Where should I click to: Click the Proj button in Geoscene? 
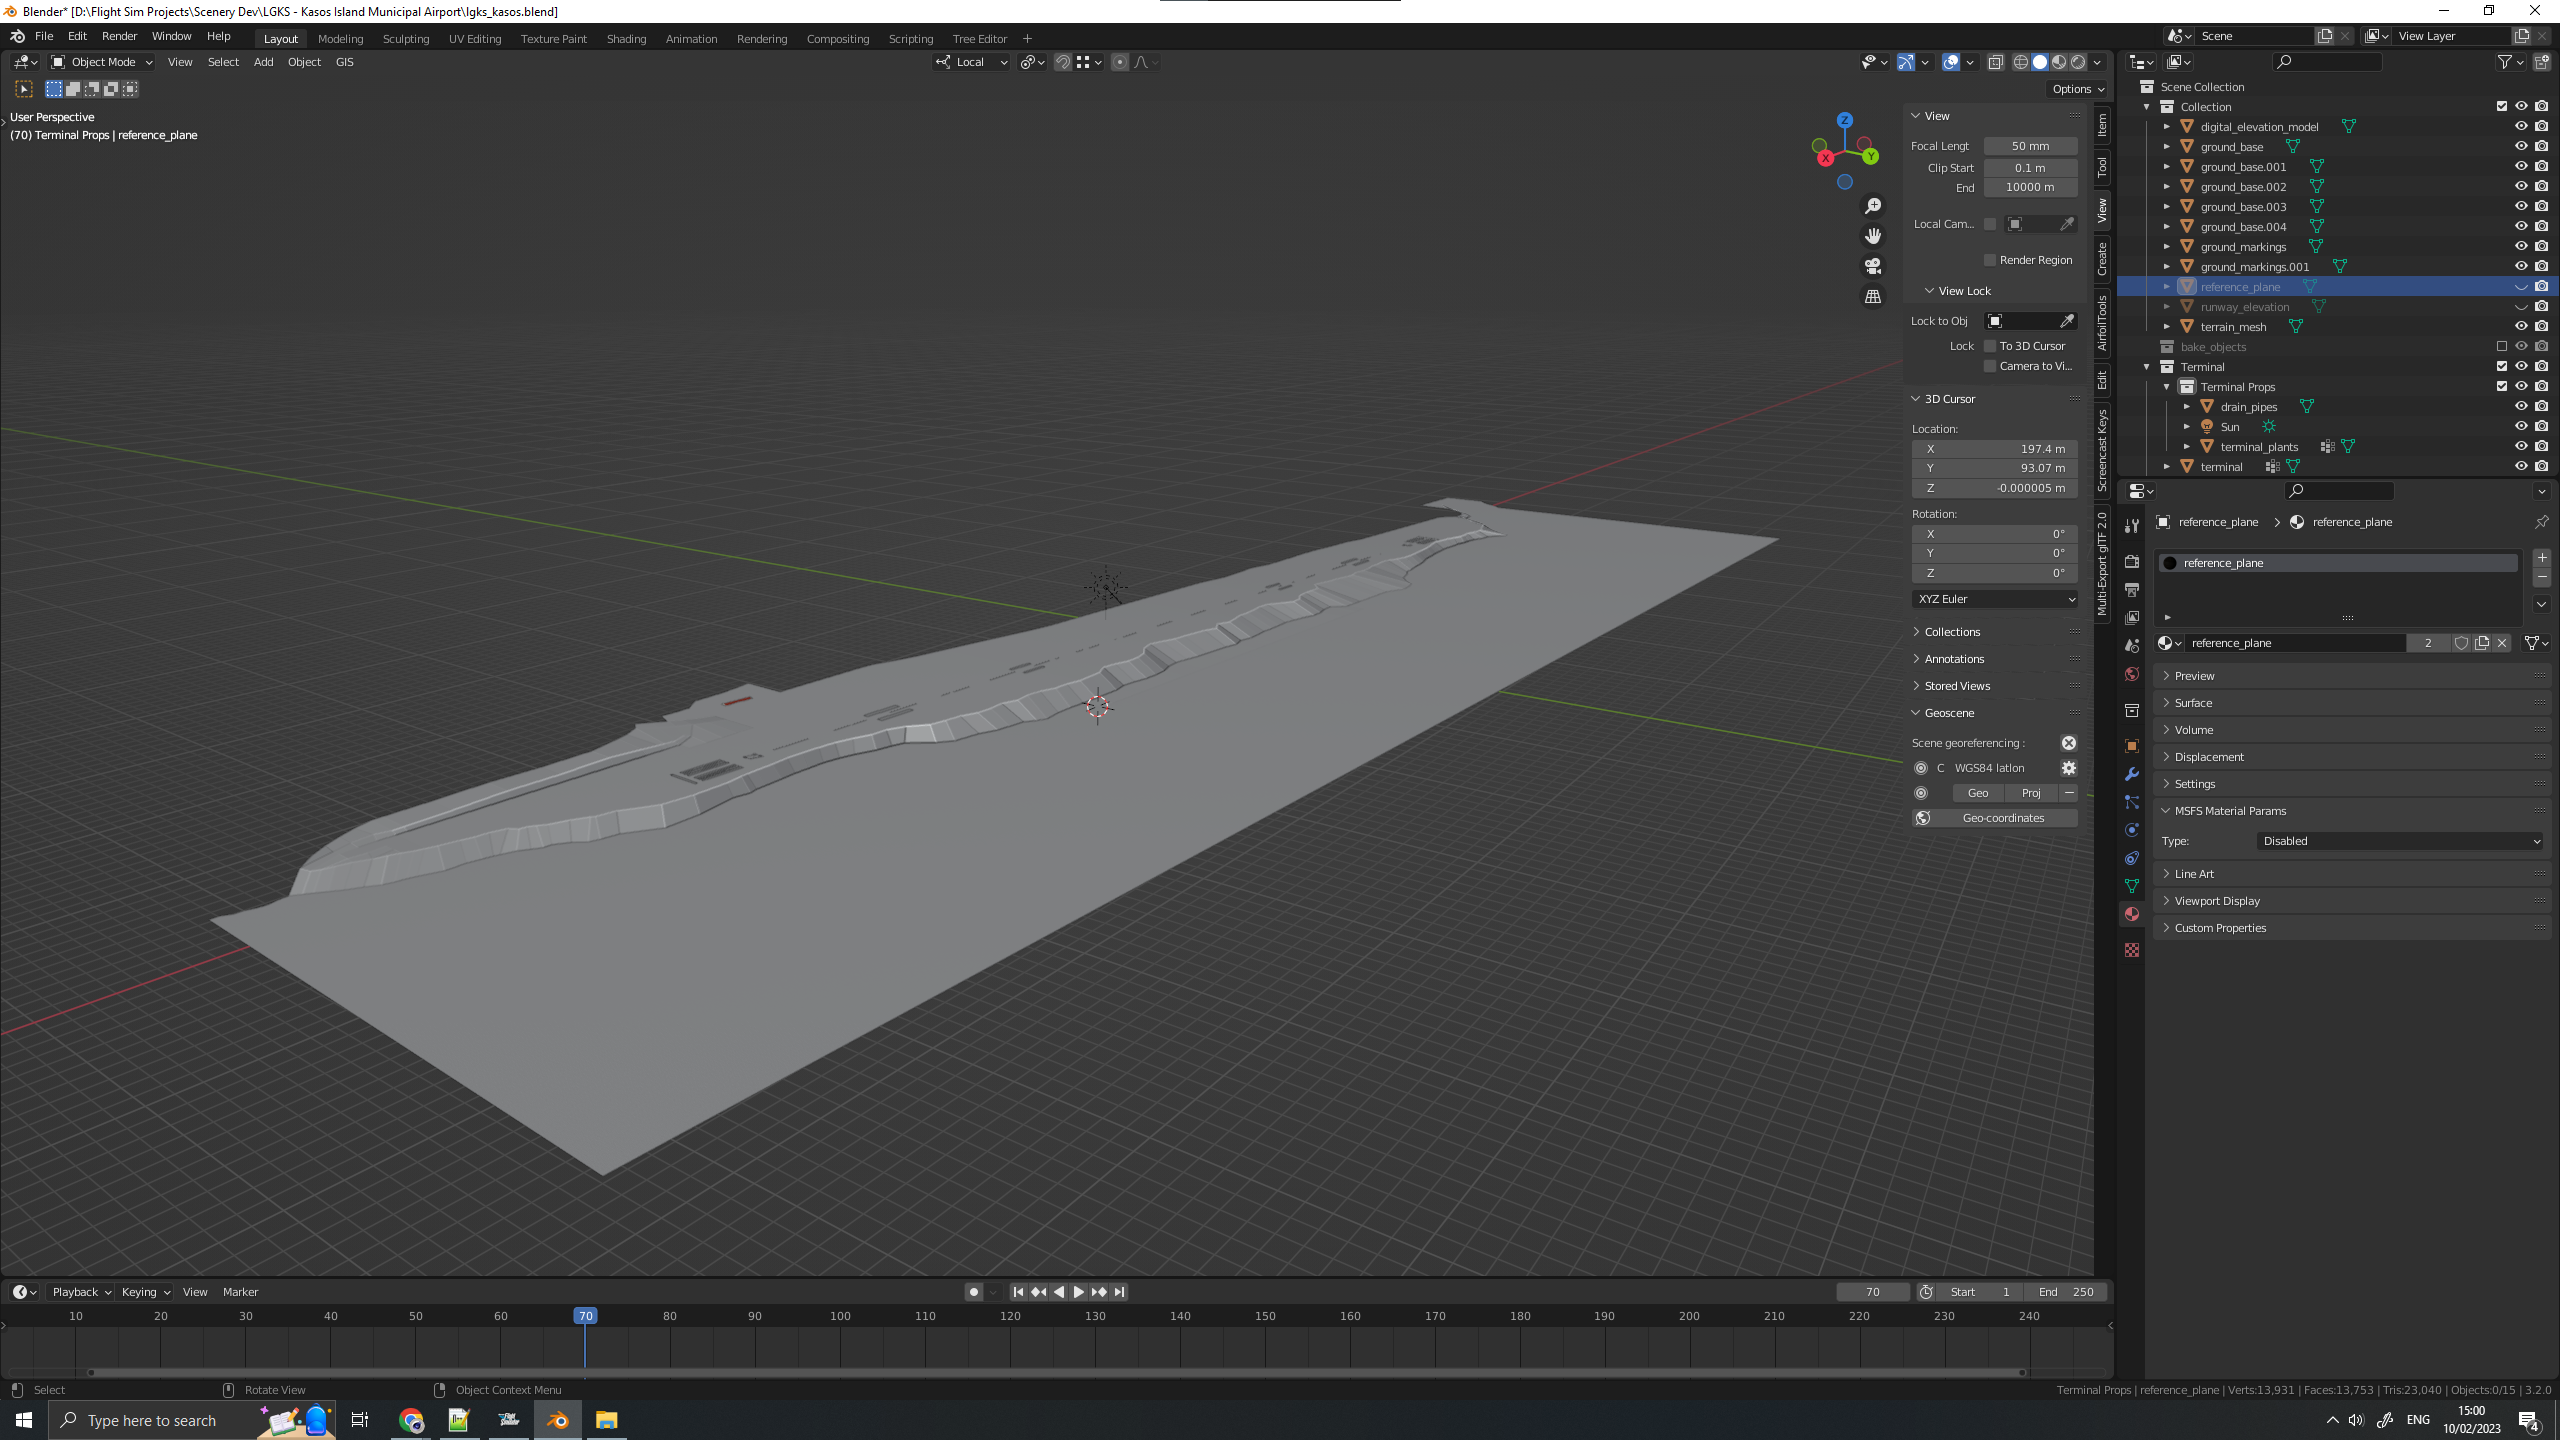[x=2031, y=793]
